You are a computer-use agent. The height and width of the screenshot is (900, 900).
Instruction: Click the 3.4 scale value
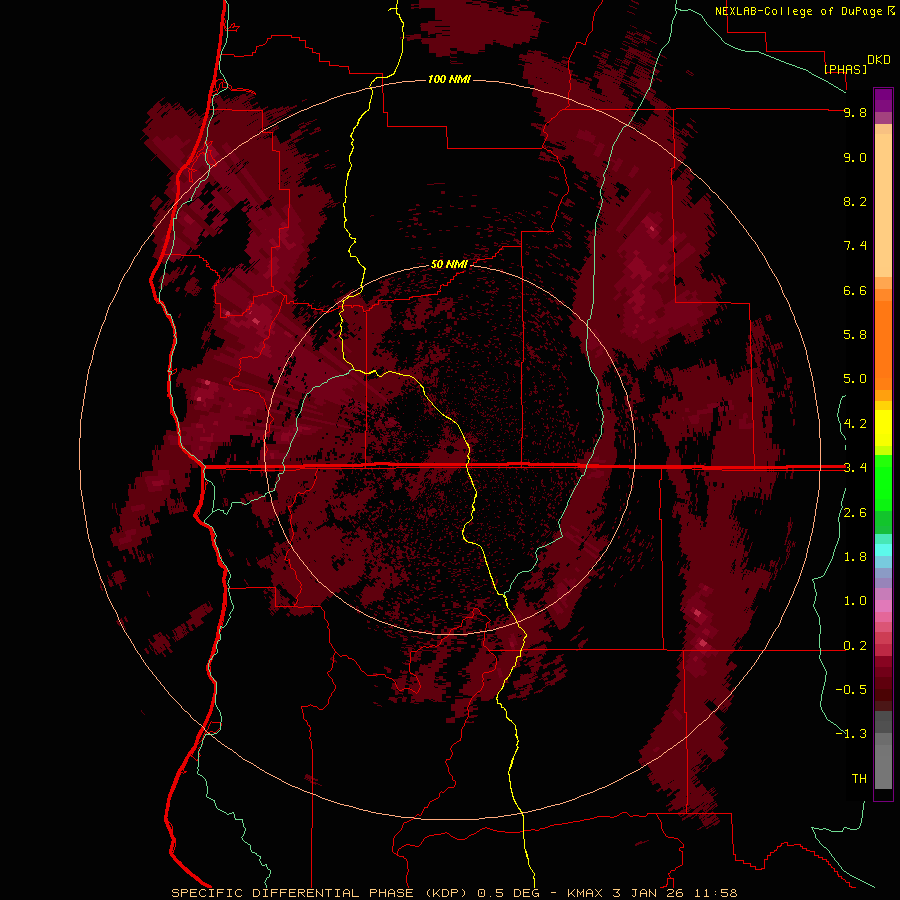pos(855,468)
